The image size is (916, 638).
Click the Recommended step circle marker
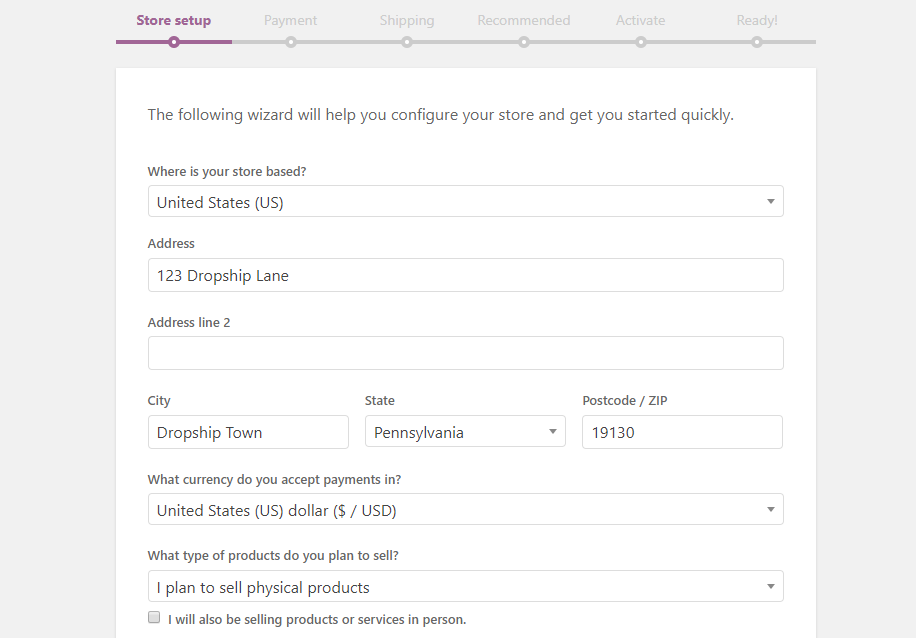[x=524, y=42]
